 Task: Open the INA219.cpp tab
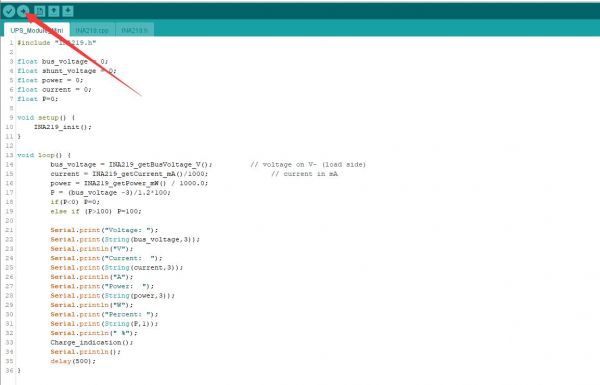pos(92,30)
